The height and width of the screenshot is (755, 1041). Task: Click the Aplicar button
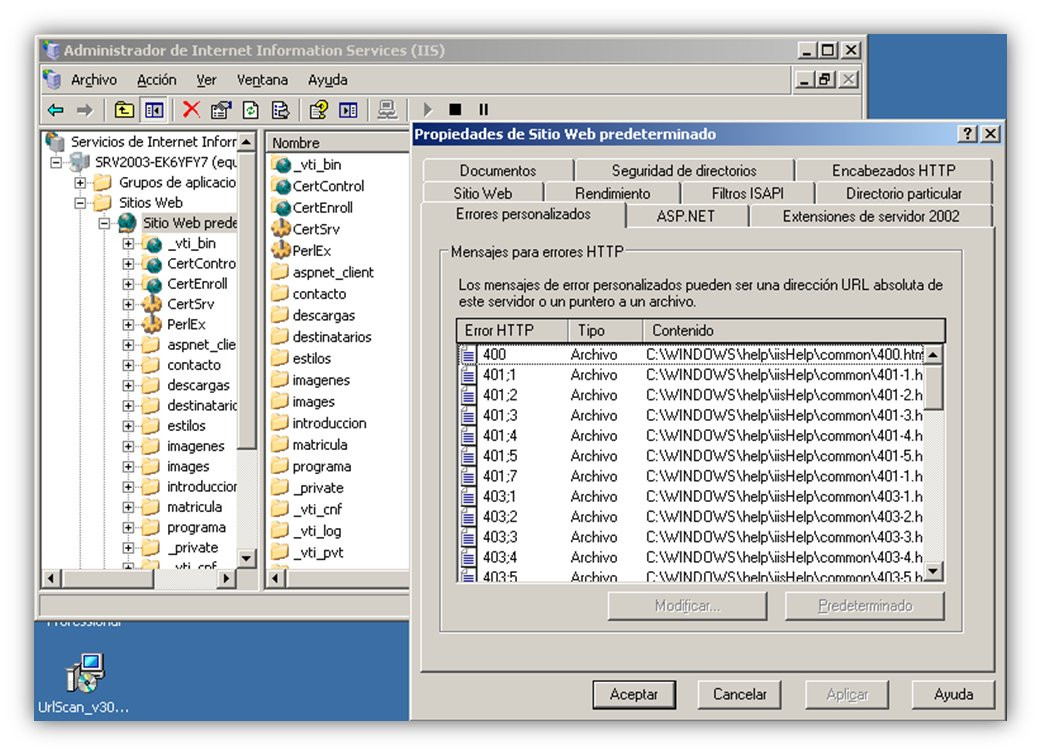click(x=847, y=695)
